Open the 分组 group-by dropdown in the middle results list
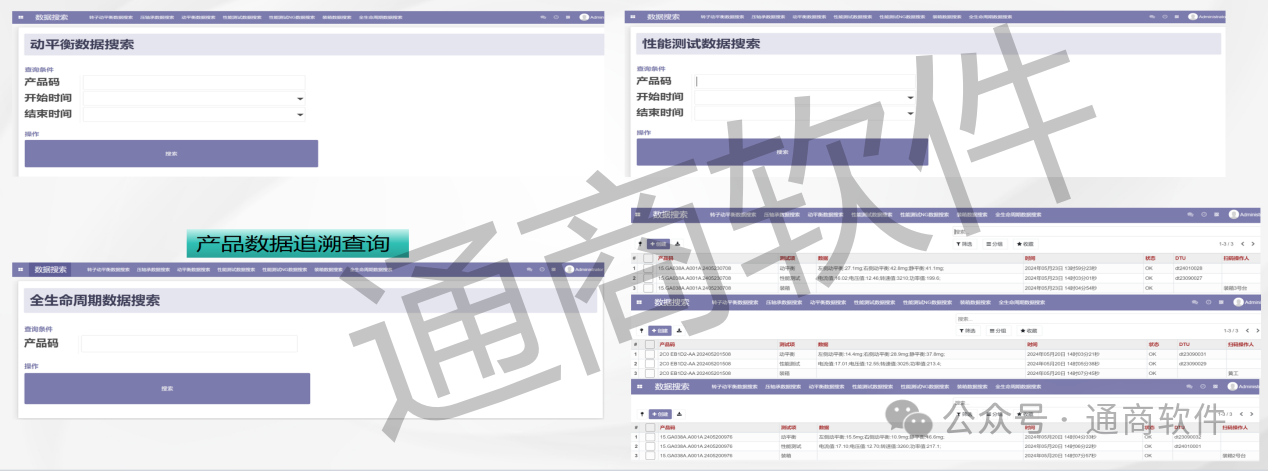 coord(996,330)
